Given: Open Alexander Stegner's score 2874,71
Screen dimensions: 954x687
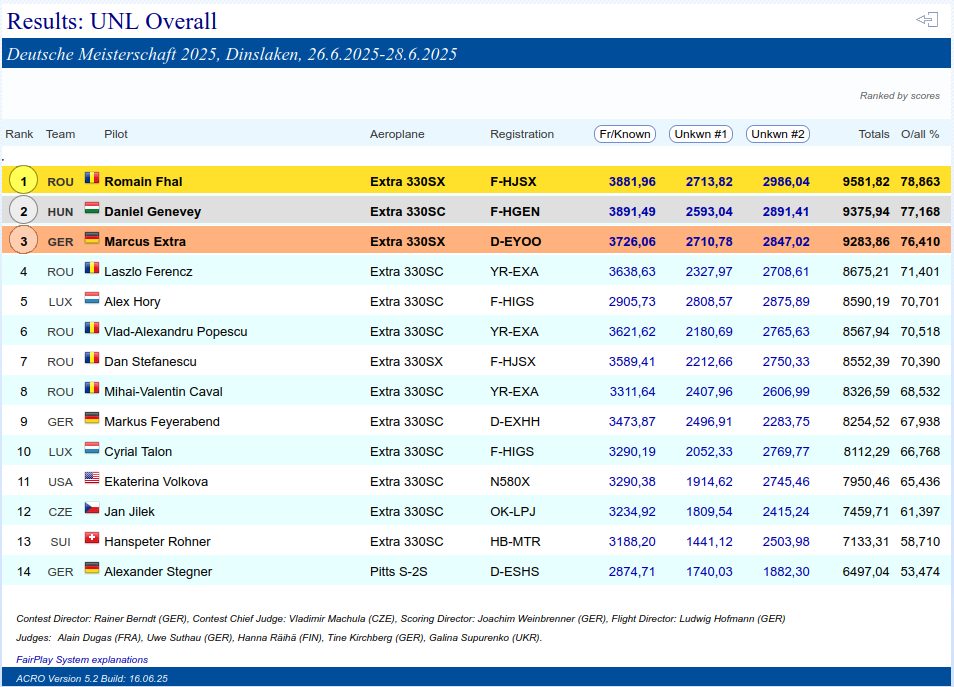Looking at the screenshot, I should click(x=632, y=571).
